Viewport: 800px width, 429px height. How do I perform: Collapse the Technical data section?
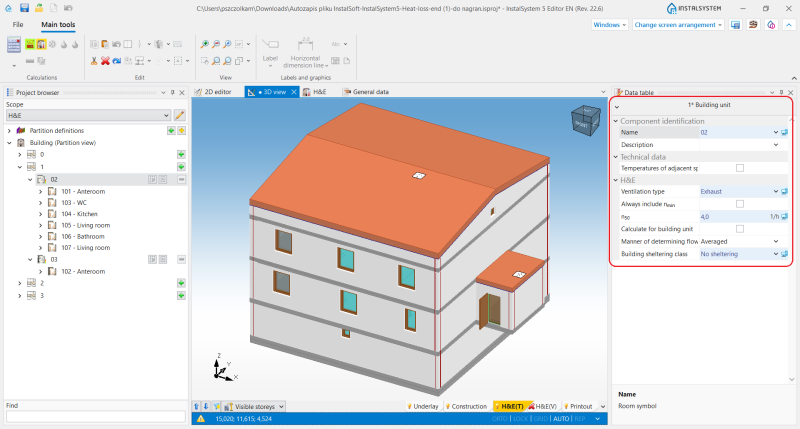coord(616,157)
